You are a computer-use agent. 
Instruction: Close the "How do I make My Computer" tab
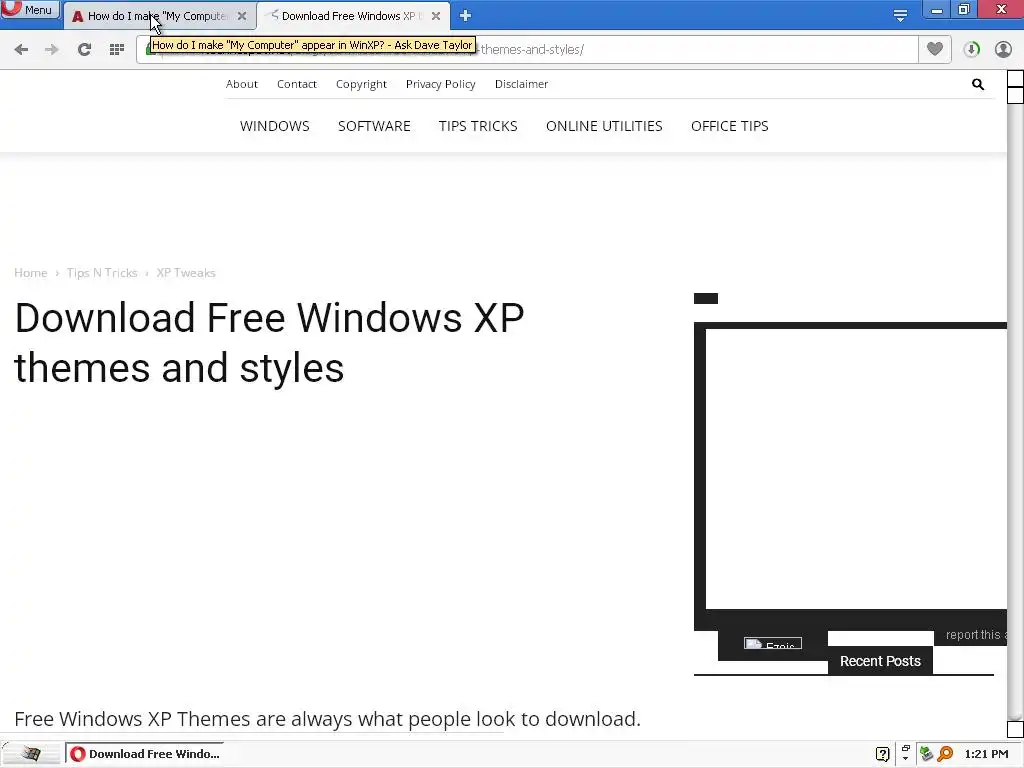pos(242,16)
